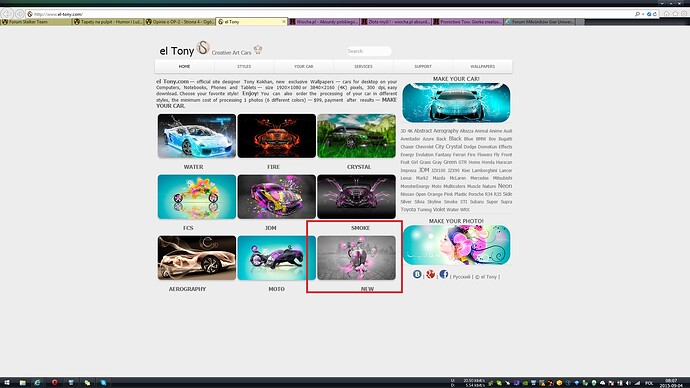The width and height of the screenshot is (690, 388).
Task: Click the Lamborghini tag in tag cloud
Action: (484, 170)
